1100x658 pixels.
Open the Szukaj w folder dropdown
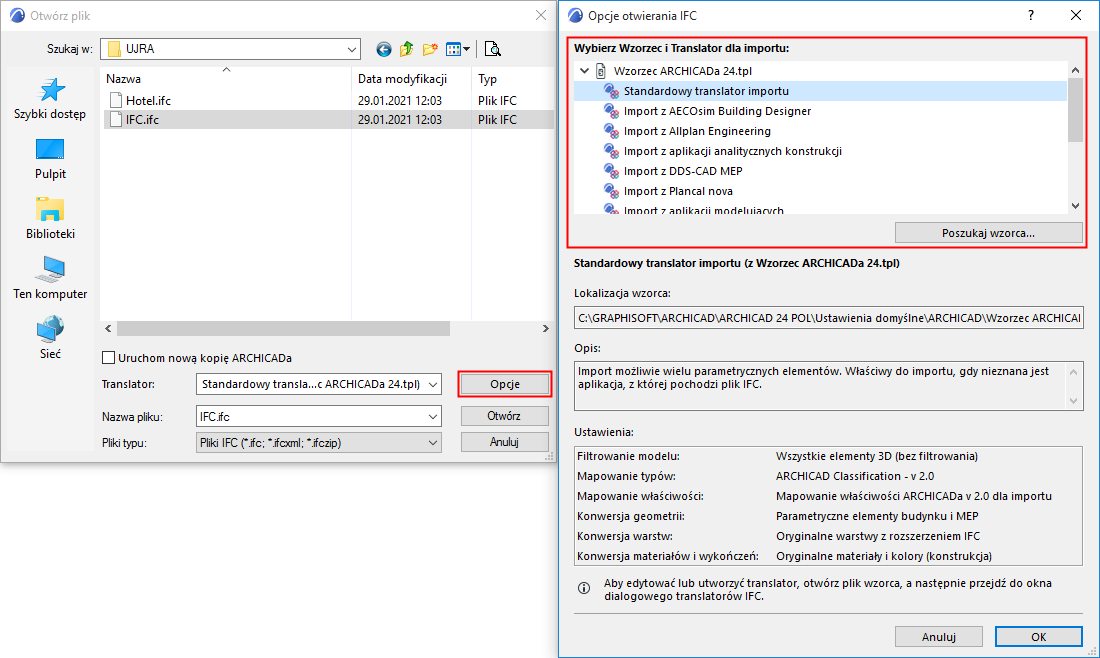(x=351, y=49)
